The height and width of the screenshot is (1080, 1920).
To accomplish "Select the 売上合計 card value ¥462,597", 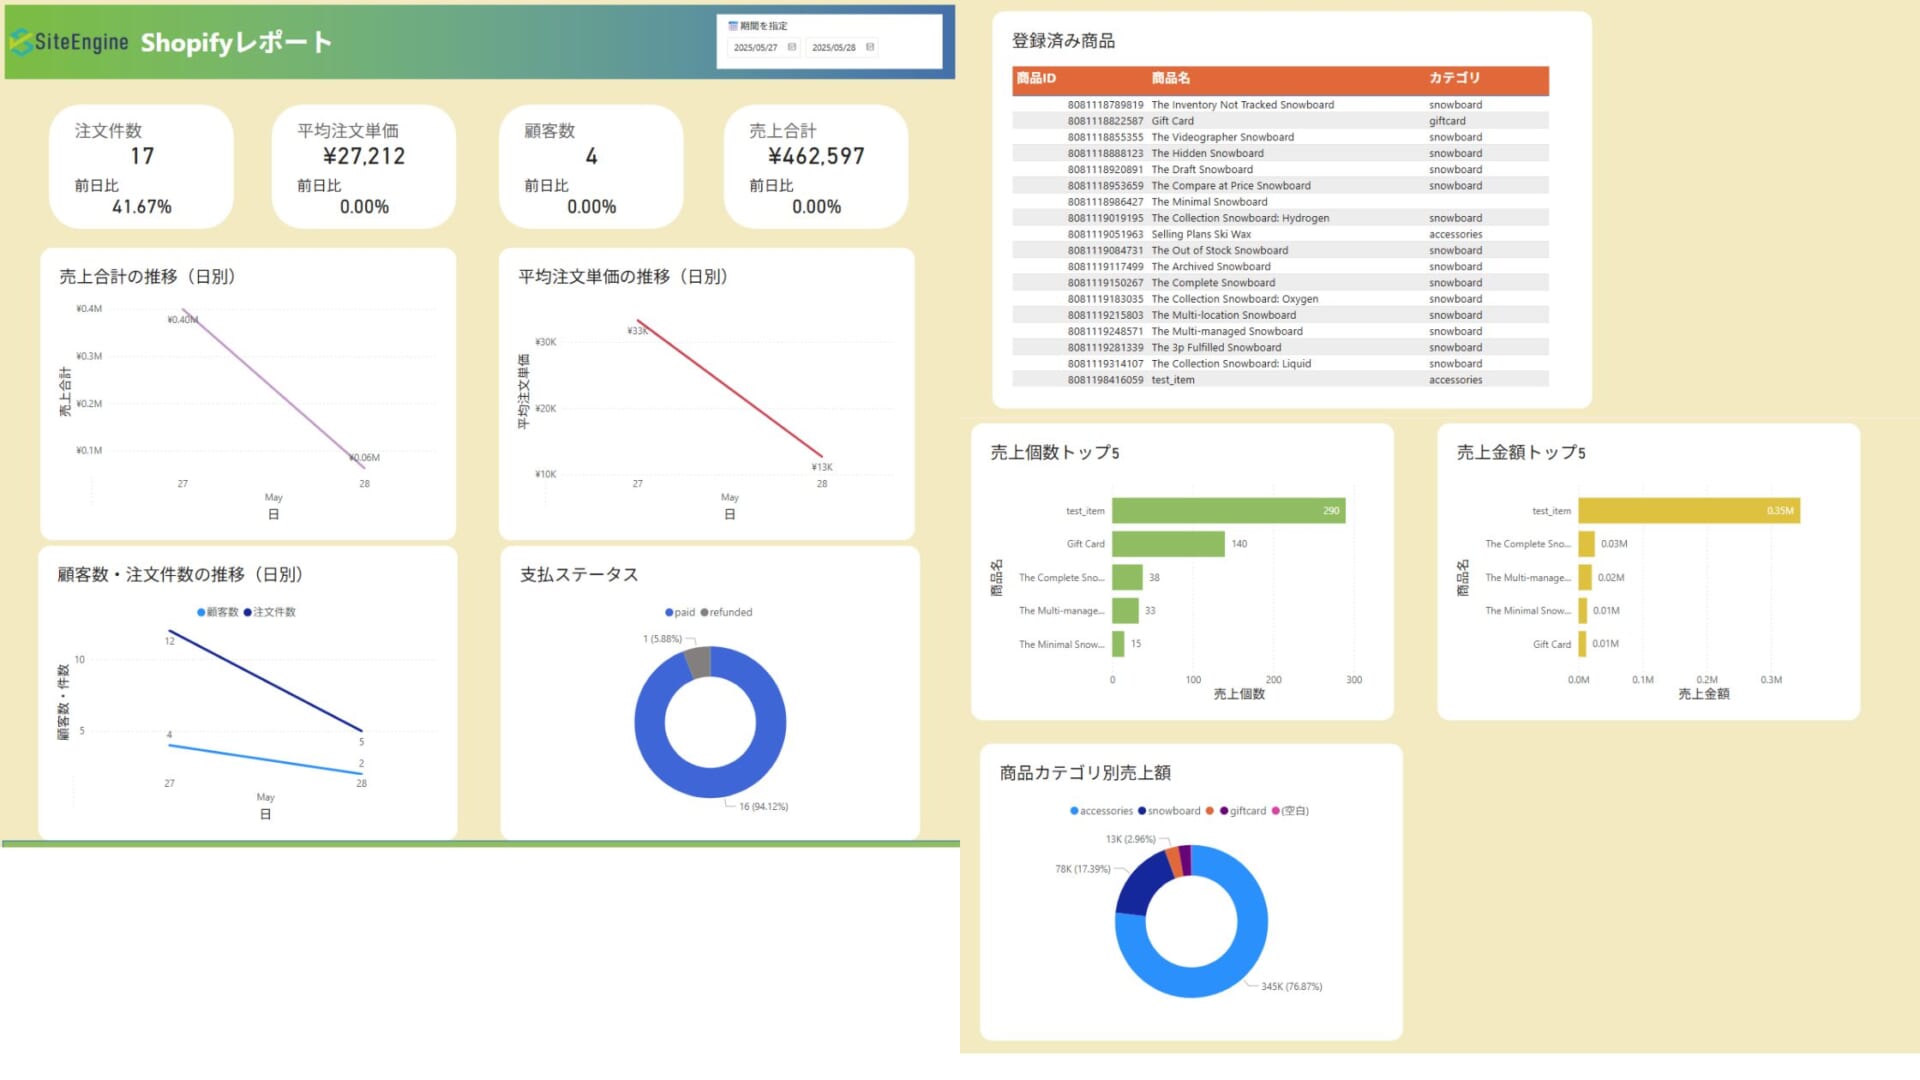I will [x=816, y=156].
